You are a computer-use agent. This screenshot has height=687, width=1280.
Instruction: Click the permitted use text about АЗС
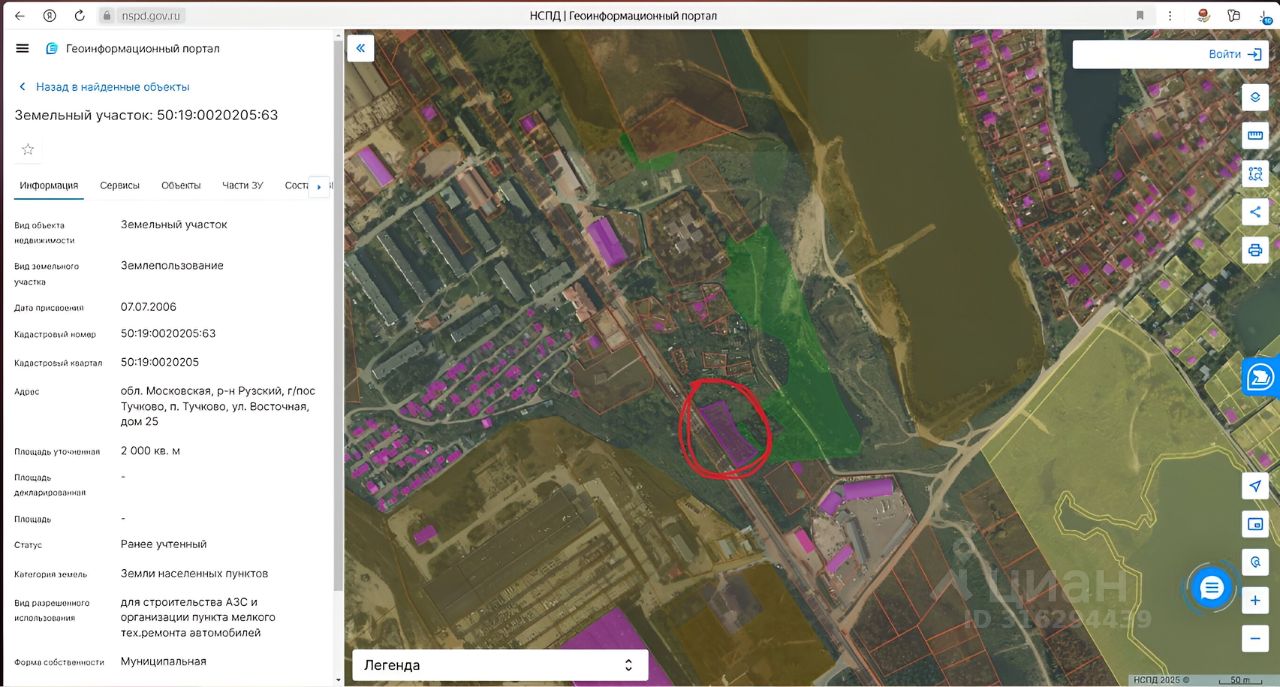(x=198, y=617)
